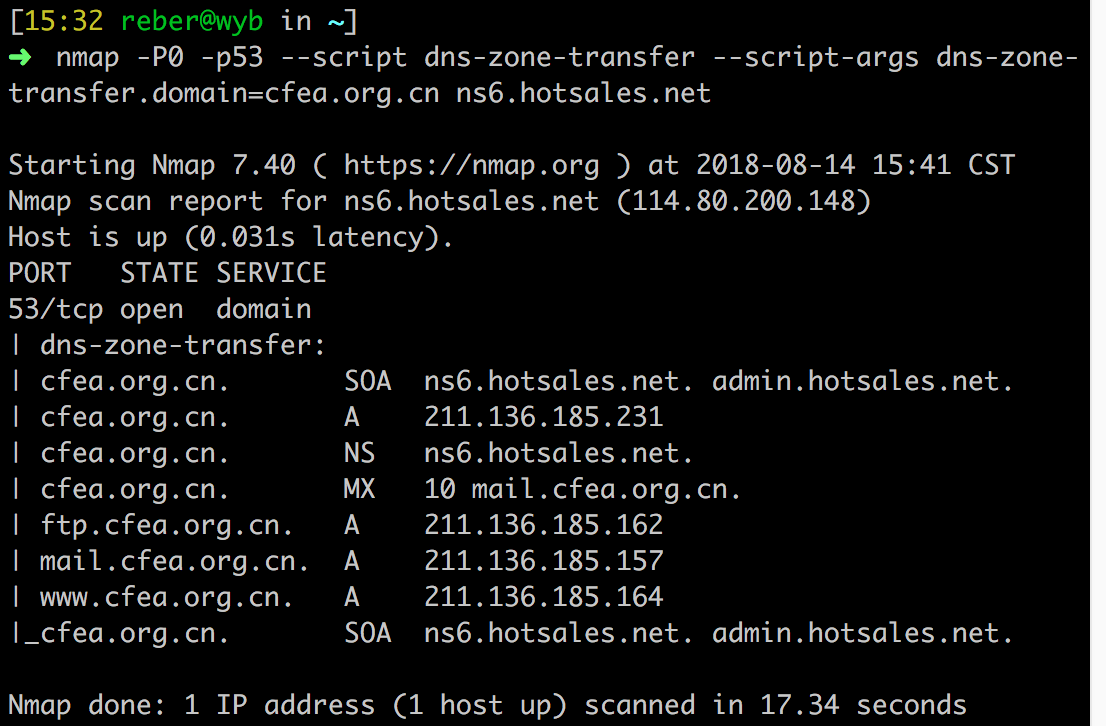Click www.cfea.org.cn hostname entry
This screenshot has width=1106, height=726.
tap(166, 598)
